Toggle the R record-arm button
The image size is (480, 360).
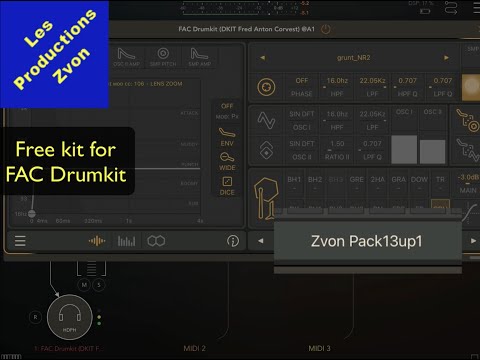(x=35, y=317)
